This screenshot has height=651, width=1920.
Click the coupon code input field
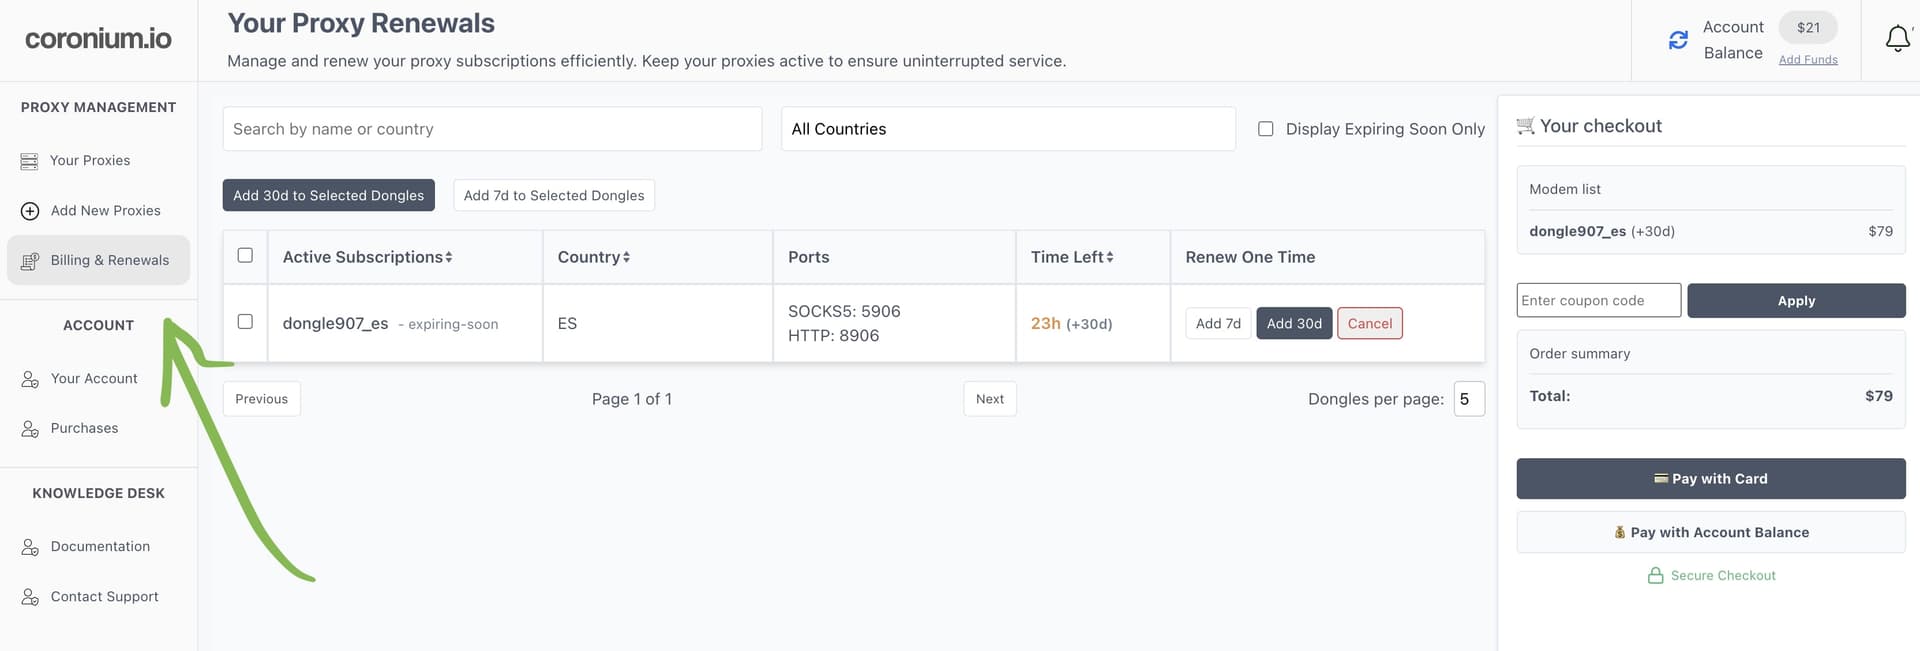1597,301
